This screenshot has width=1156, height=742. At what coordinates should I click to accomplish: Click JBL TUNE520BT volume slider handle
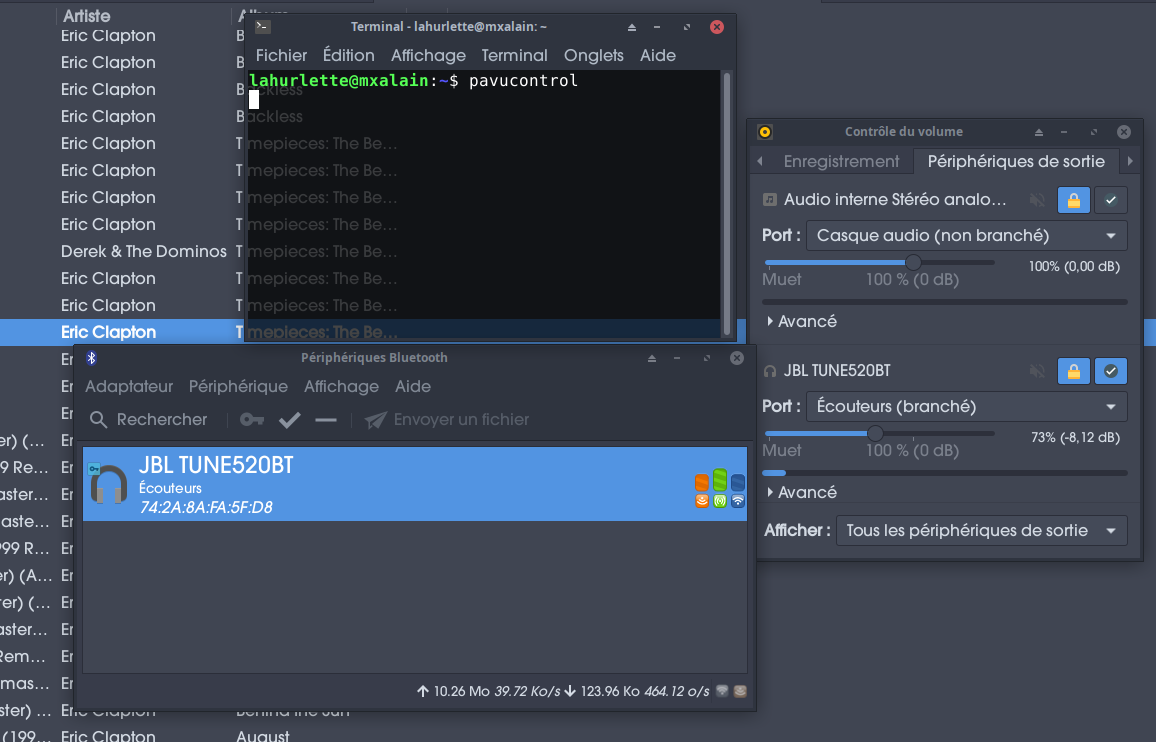[875, 433]
